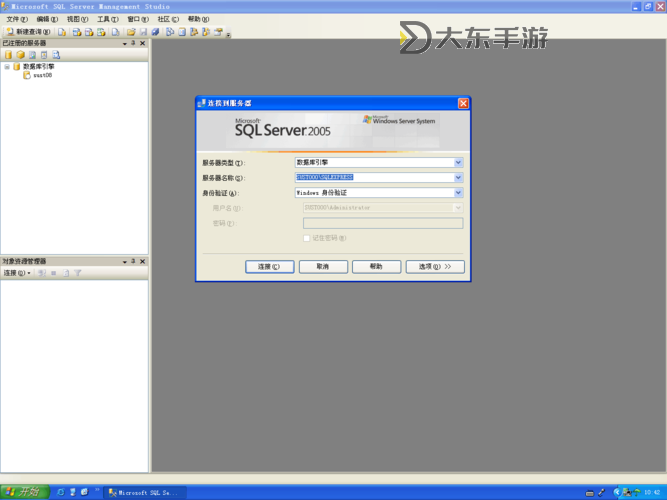Viewport: 667px width, 500px height.
Task: Click the Save toolbar icon
Action: (x=143, y=32)
